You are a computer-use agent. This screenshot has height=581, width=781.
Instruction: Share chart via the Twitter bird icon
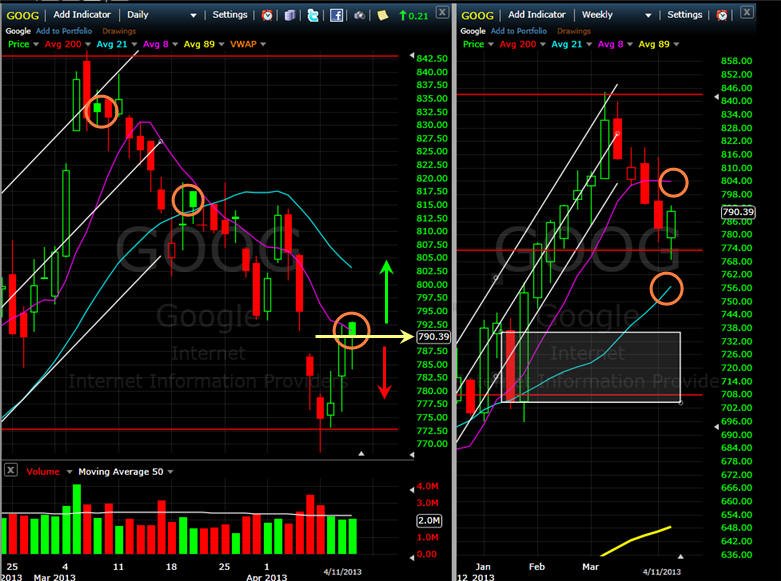pos(313,15)
